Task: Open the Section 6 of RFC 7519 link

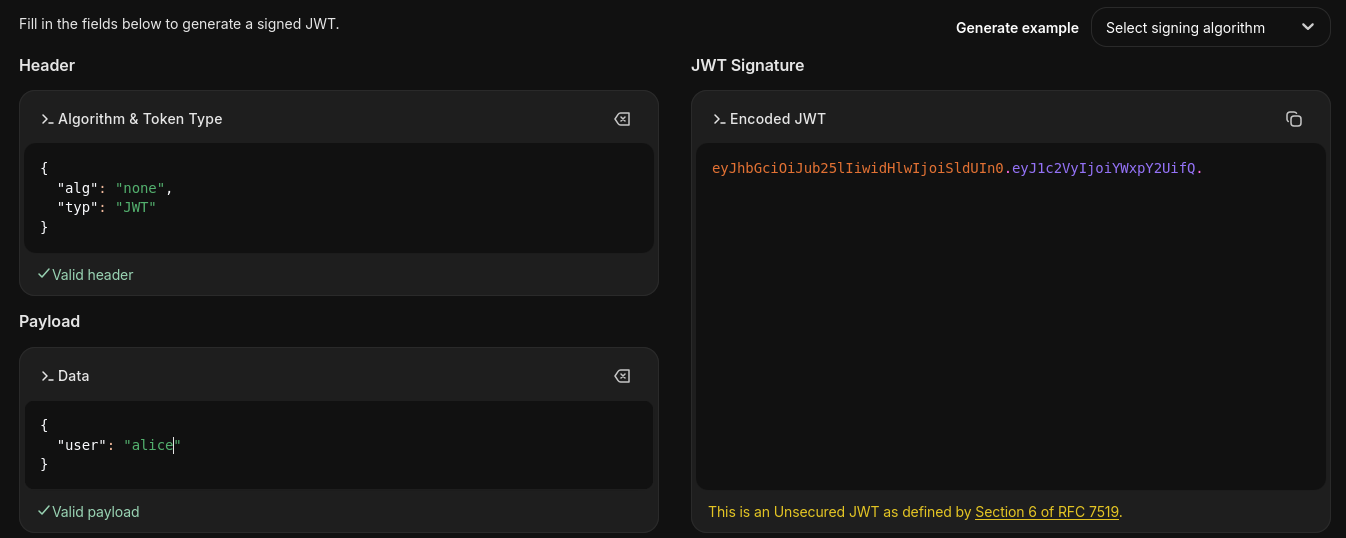Action: 1047,511
